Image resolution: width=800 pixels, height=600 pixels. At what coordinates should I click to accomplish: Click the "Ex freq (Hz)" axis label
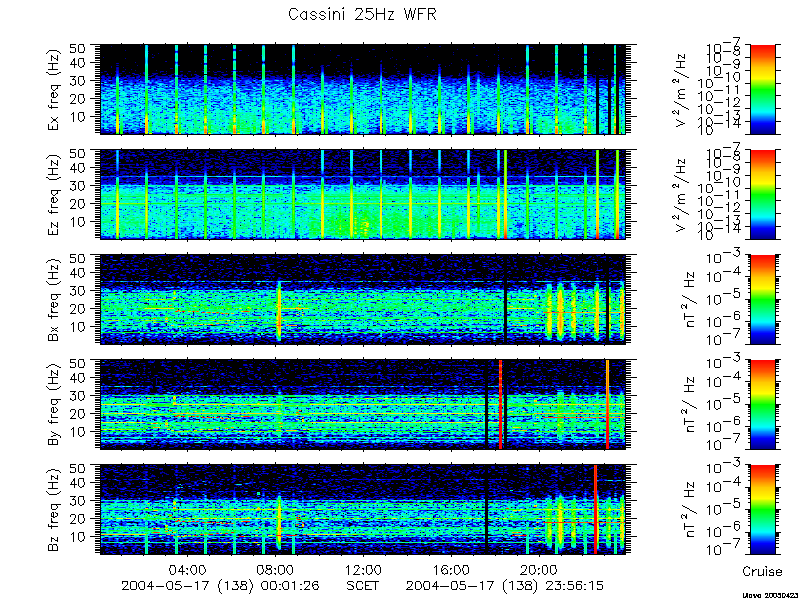55,89
